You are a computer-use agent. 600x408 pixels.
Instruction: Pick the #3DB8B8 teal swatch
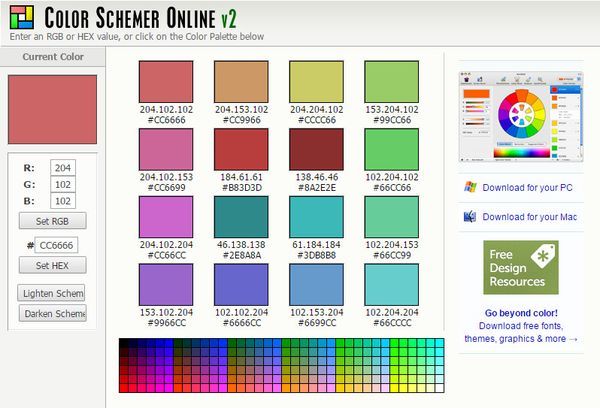pos(316,217)
